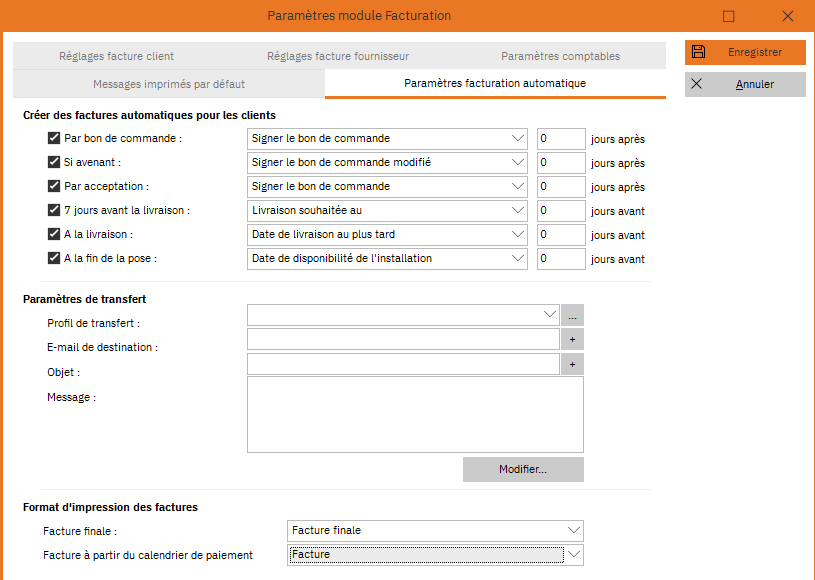This screenshot has width=815, height=580.
Task: Uncheck A la fin de la pose
Action: pos(53,258)
